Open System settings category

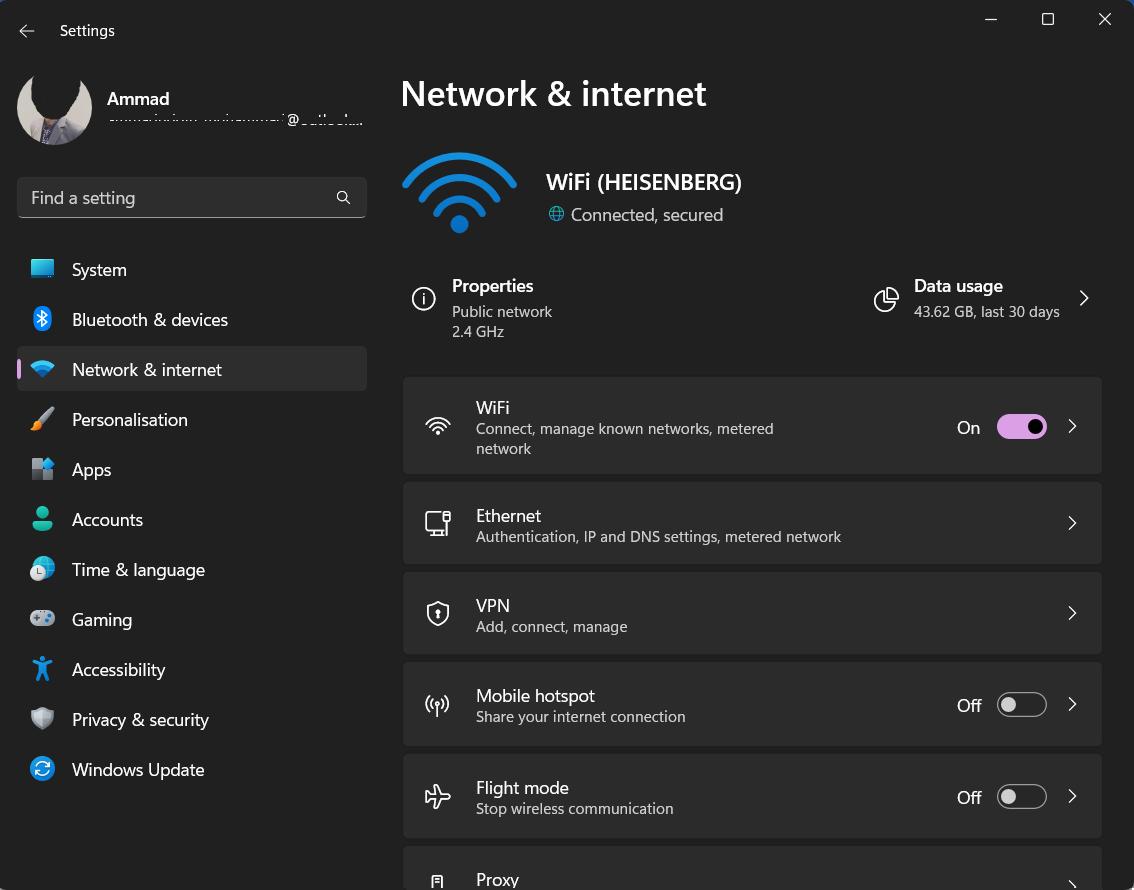coord(99,270)
